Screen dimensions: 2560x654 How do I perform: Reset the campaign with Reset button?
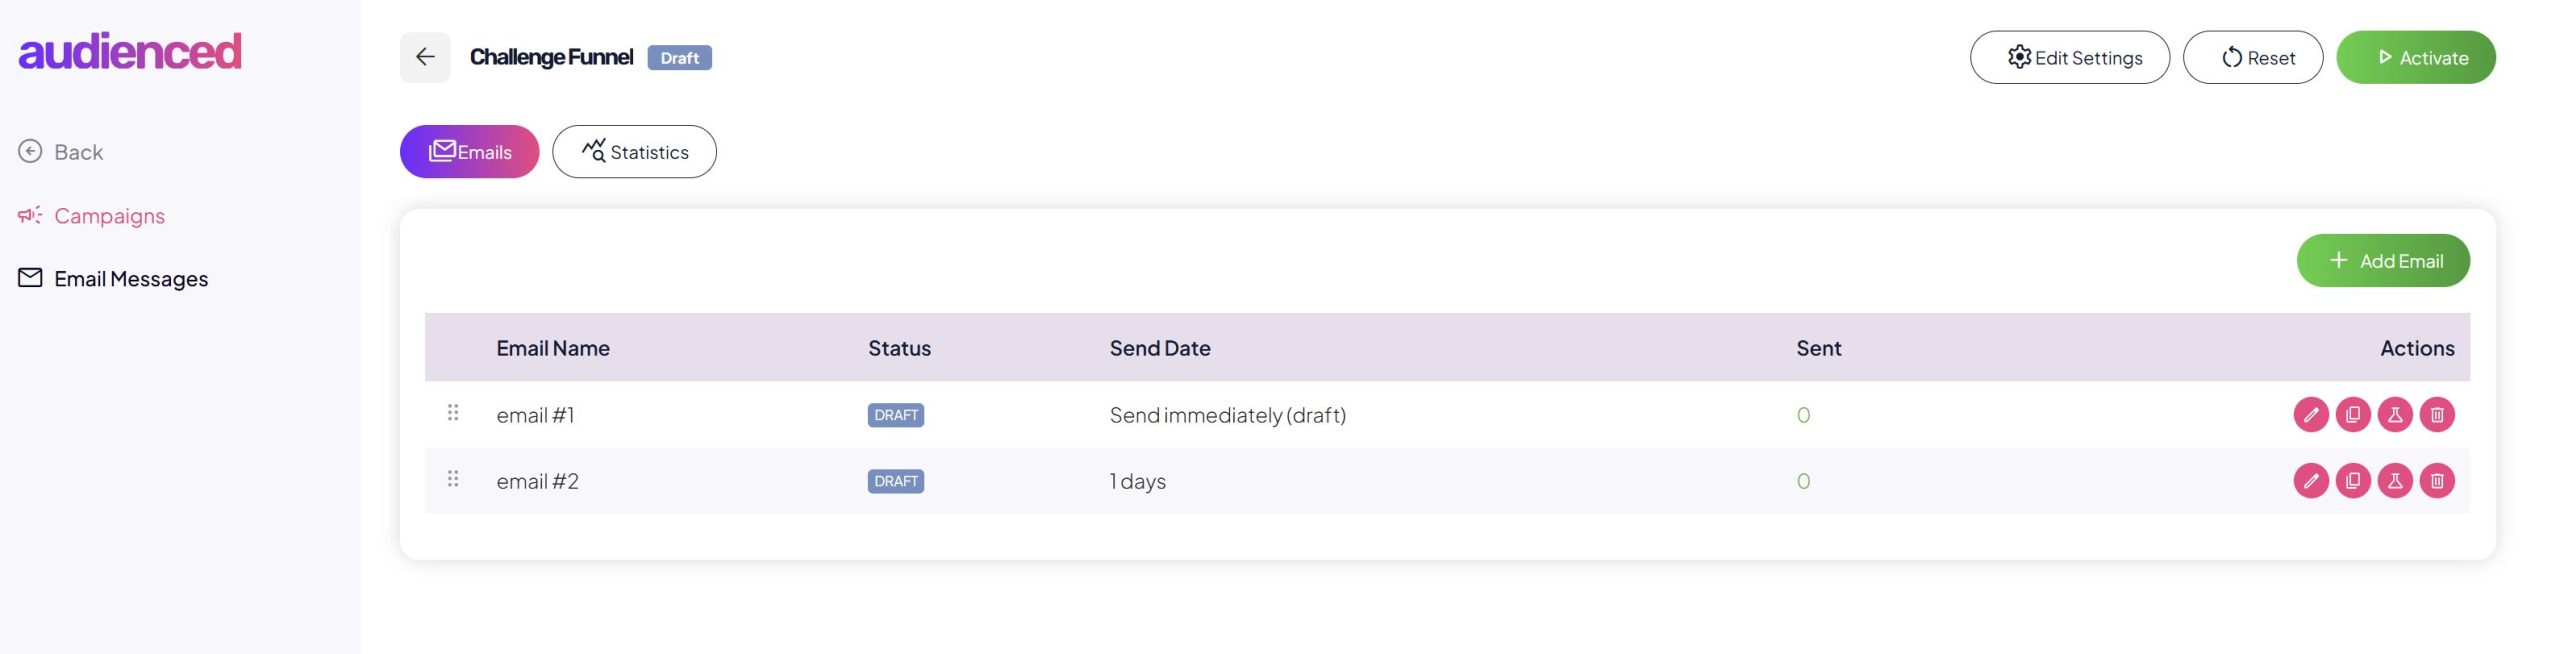click(2252, 58)
